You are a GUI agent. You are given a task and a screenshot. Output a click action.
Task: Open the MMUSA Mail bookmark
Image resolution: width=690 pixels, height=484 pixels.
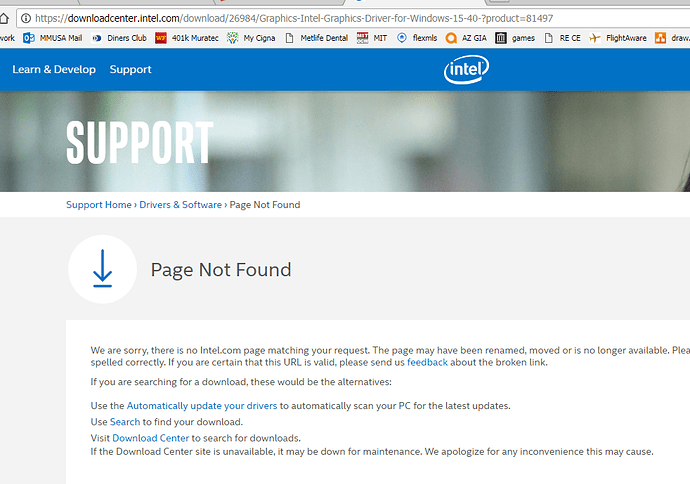(52, 38)
